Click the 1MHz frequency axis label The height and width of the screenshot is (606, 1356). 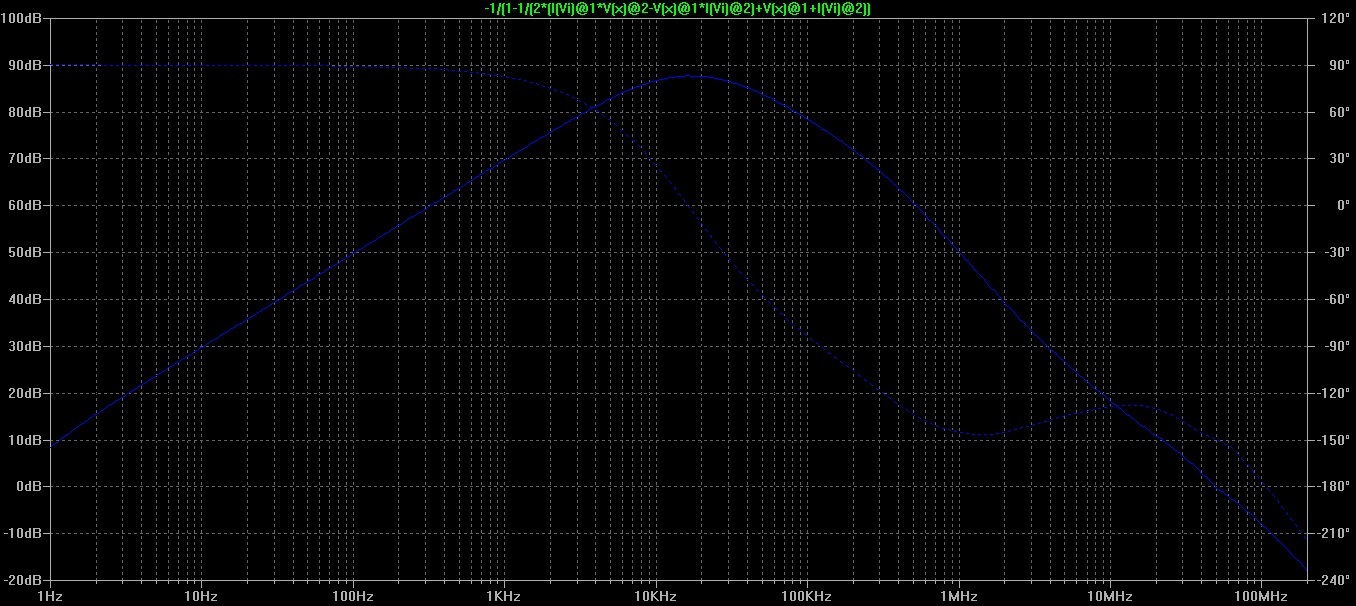[x=958, y=597]
